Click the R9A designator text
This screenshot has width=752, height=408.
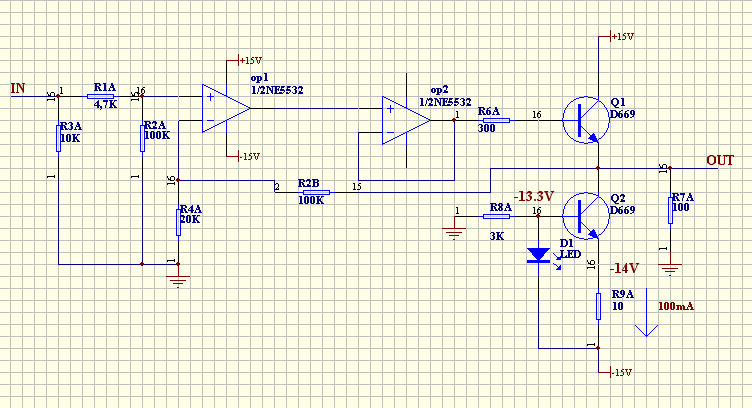pyautogui.click(x=623, y=294)
